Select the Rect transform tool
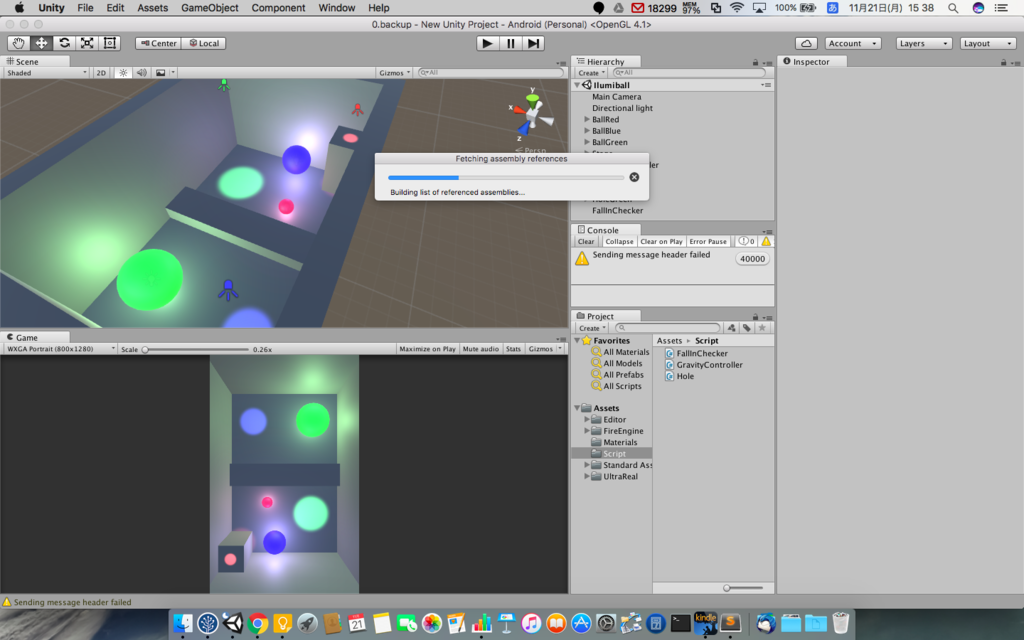Viewport: 1024px width, 640px height. (110, 43)
